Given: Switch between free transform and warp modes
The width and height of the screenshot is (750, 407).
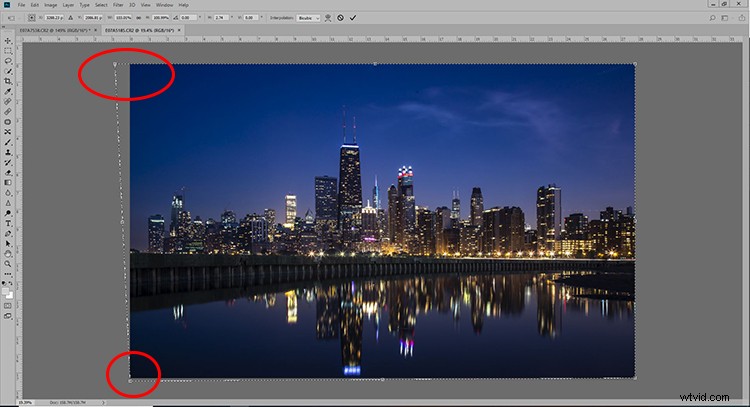Looking at the screenshot, I should tap(328, 18).
